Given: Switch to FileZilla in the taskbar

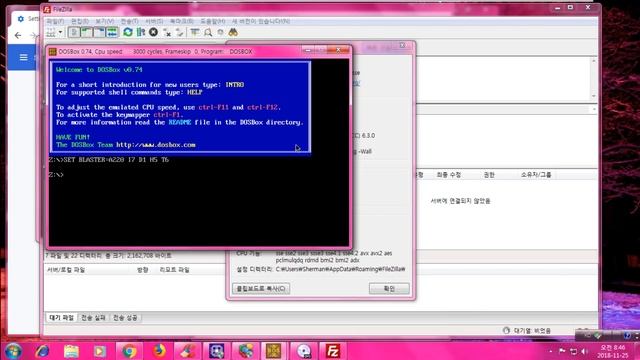Looking at the screenshot, I should 333,351.
